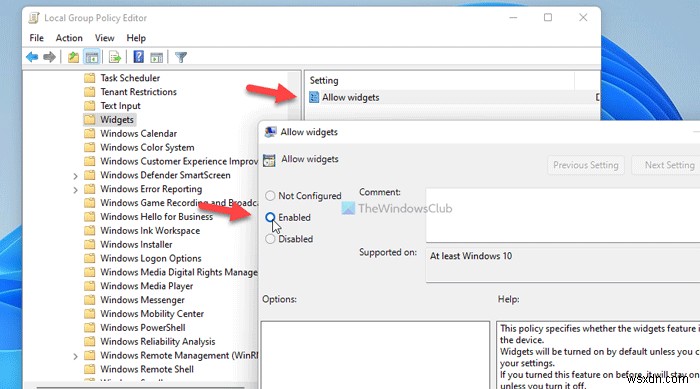Image resolution: width=700 pixels, height=389 pixels.
Task: Select the Windows Reliability Analysis tree item
Action: click(x=158, y=341)
